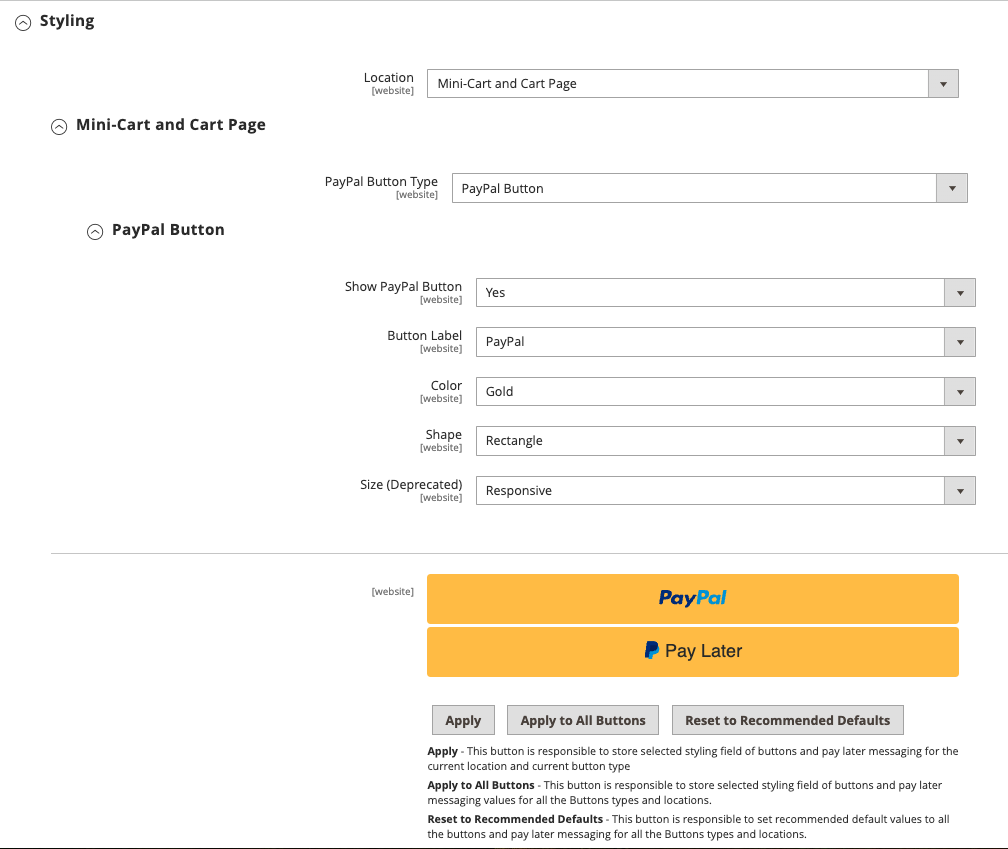This screenshot has height=849, width=1008.
Task: Click the bold Apply to All Buttons description text
Action: pyautogui.click(x=481, y=785)
